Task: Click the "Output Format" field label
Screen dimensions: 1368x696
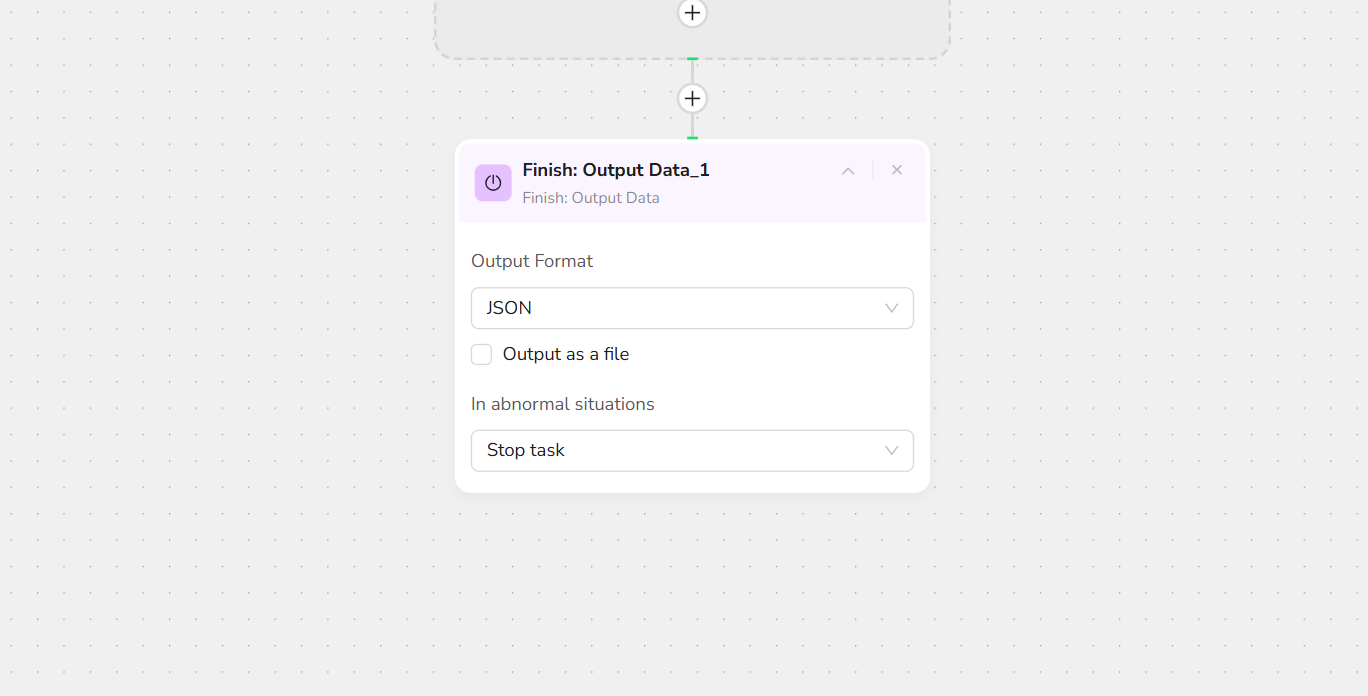Action: [x=532, y=261]
